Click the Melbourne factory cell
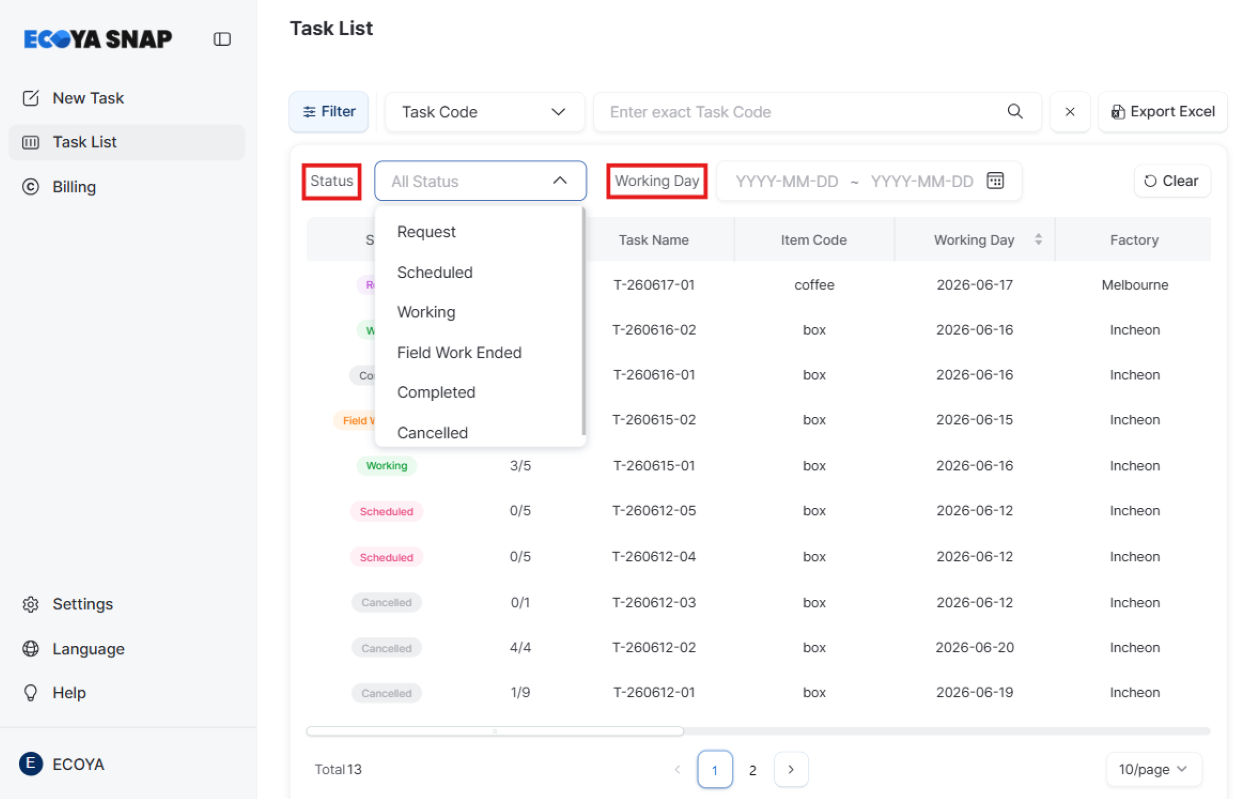 [1135, 285]
